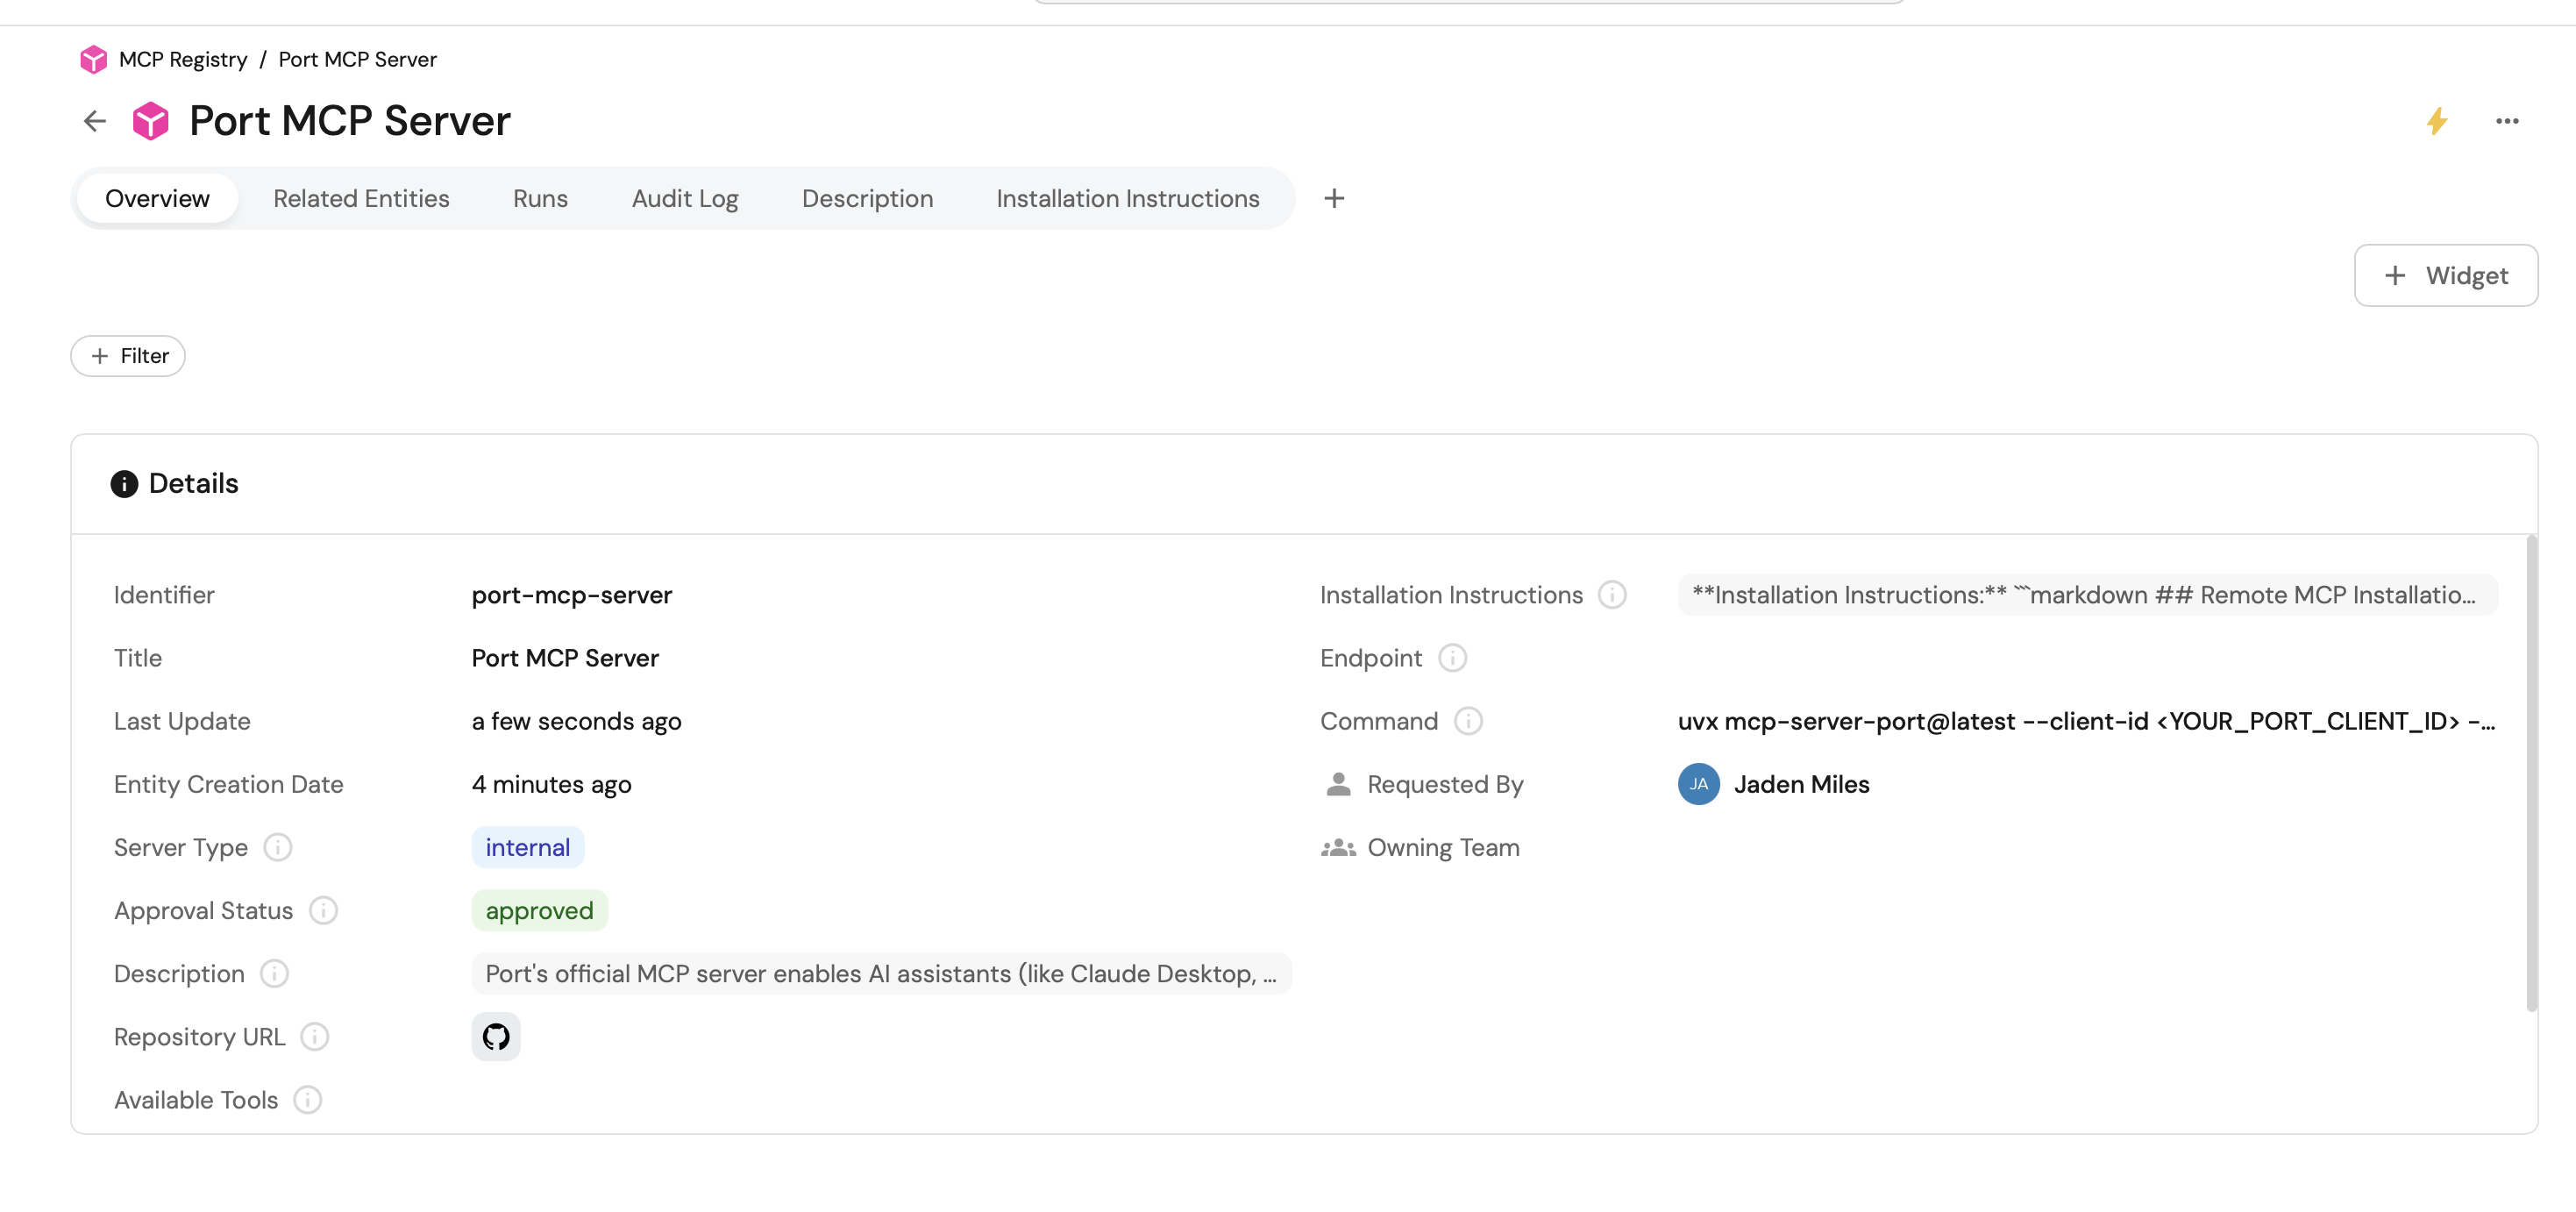Click MCP Registry breadcrumb link
Image resolution: width=2576 pixels, height=1212 pixels.
182,60
